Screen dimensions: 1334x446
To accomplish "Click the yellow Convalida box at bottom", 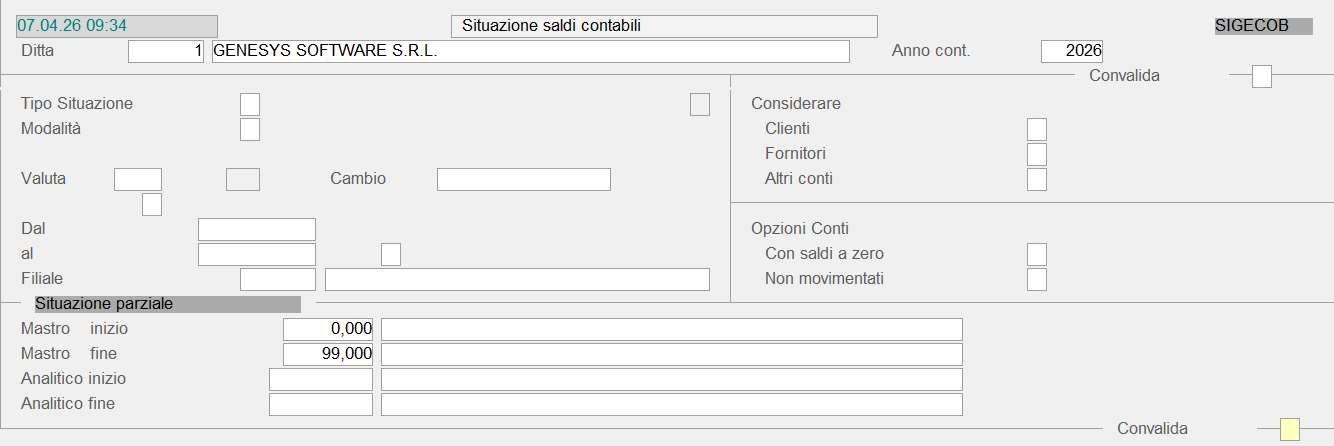I will pyautogui.click(x=1290, y=429).
